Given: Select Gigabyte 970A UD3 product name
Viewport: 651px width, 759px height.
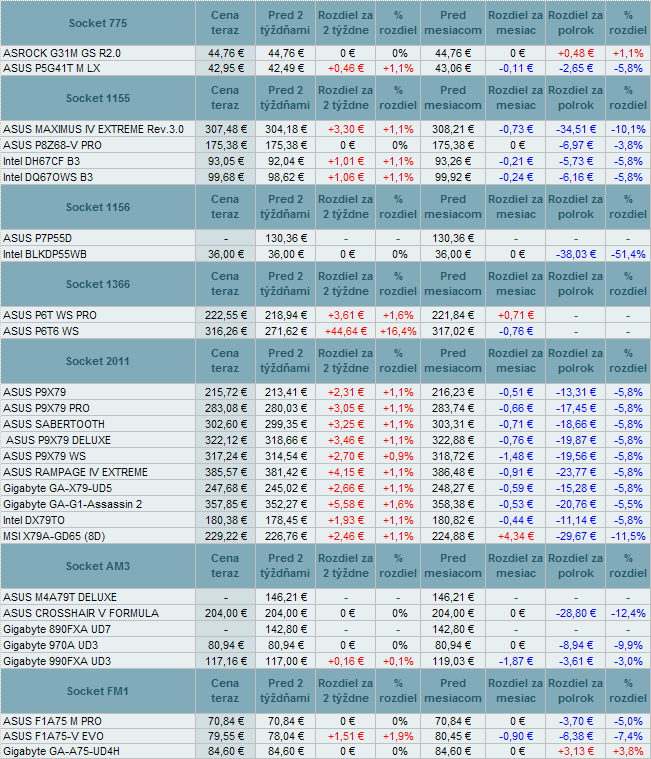Looking at the screenshot, I should pyautogui.click(x=51, y=645).
